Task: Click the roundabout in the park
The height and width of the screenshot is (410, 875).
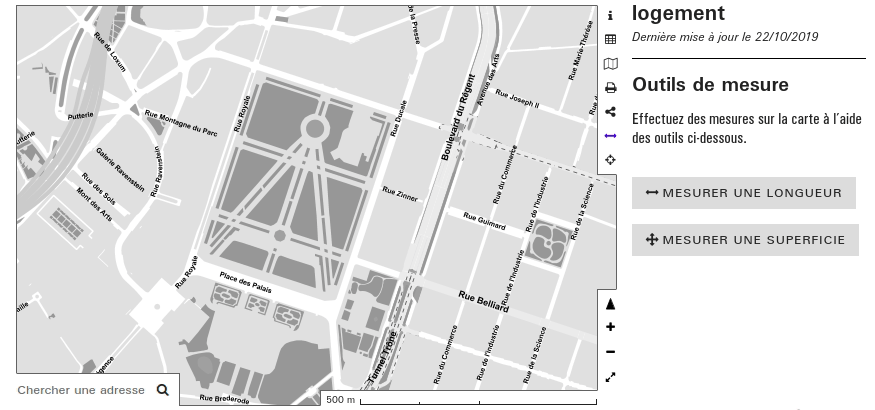Action: [x=315, y=128]
